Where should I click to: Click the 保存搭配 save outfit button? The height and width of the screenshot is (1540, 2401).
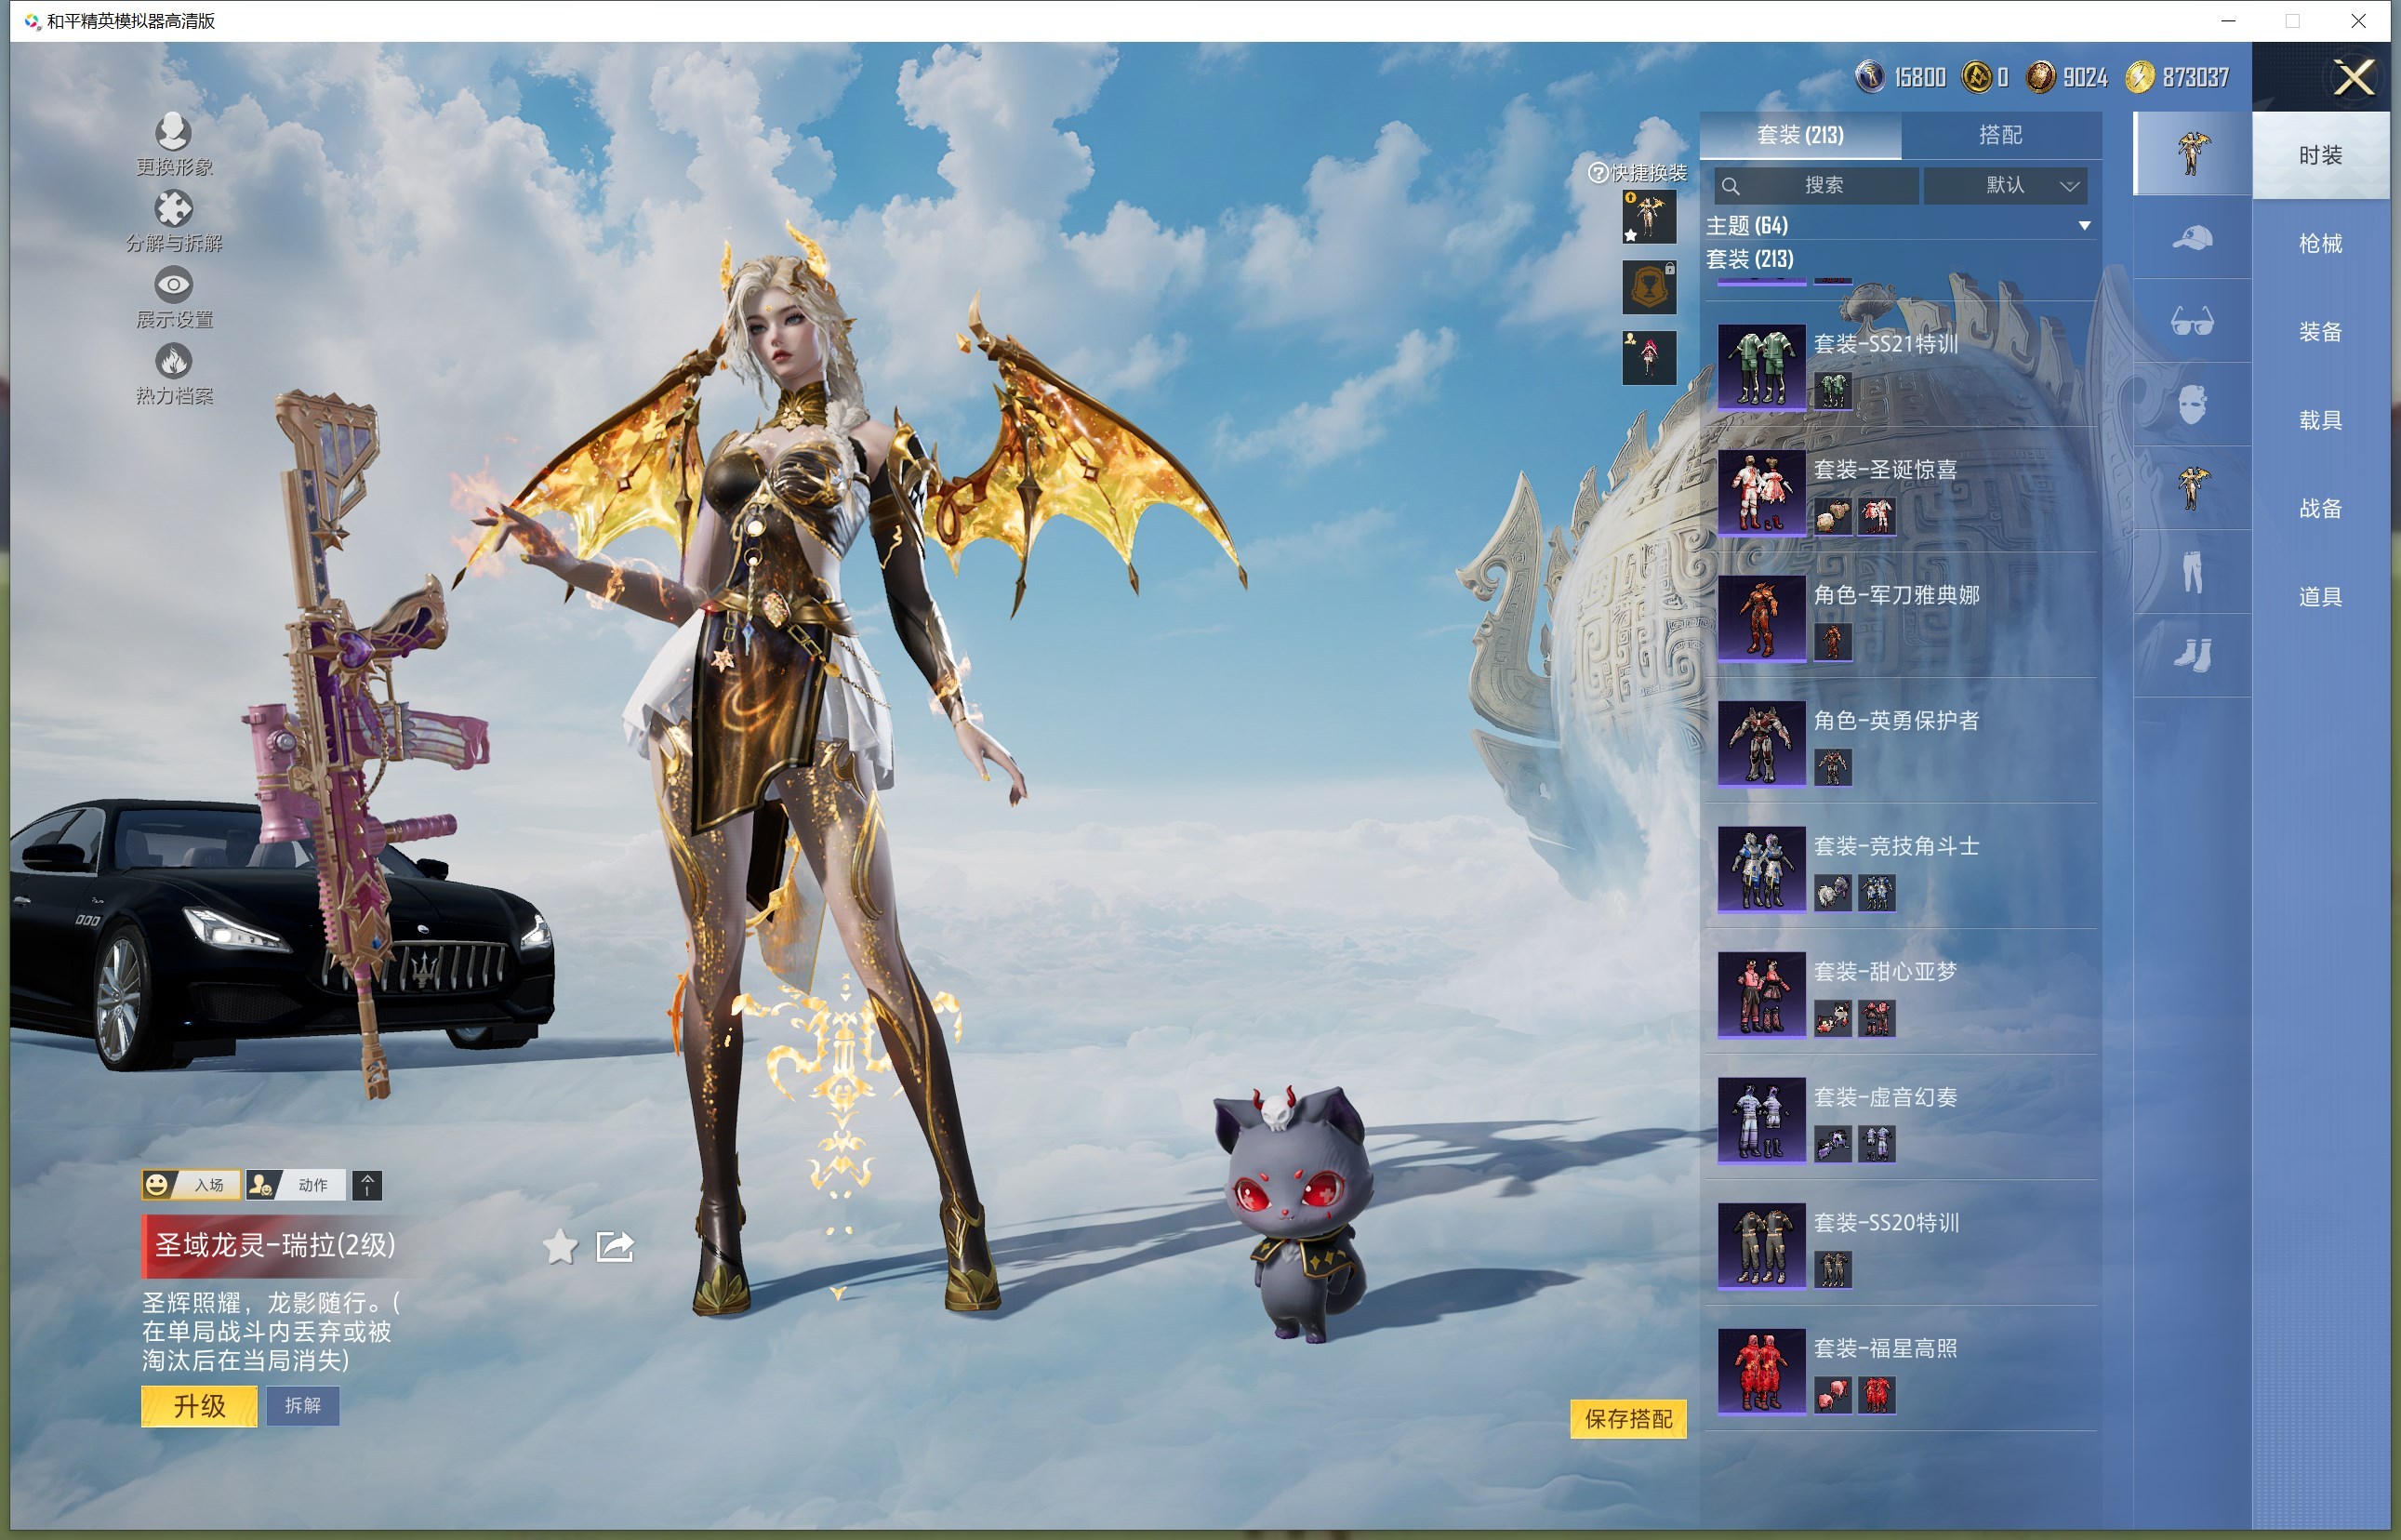pyautogui.click(x=1628, y=1419)
